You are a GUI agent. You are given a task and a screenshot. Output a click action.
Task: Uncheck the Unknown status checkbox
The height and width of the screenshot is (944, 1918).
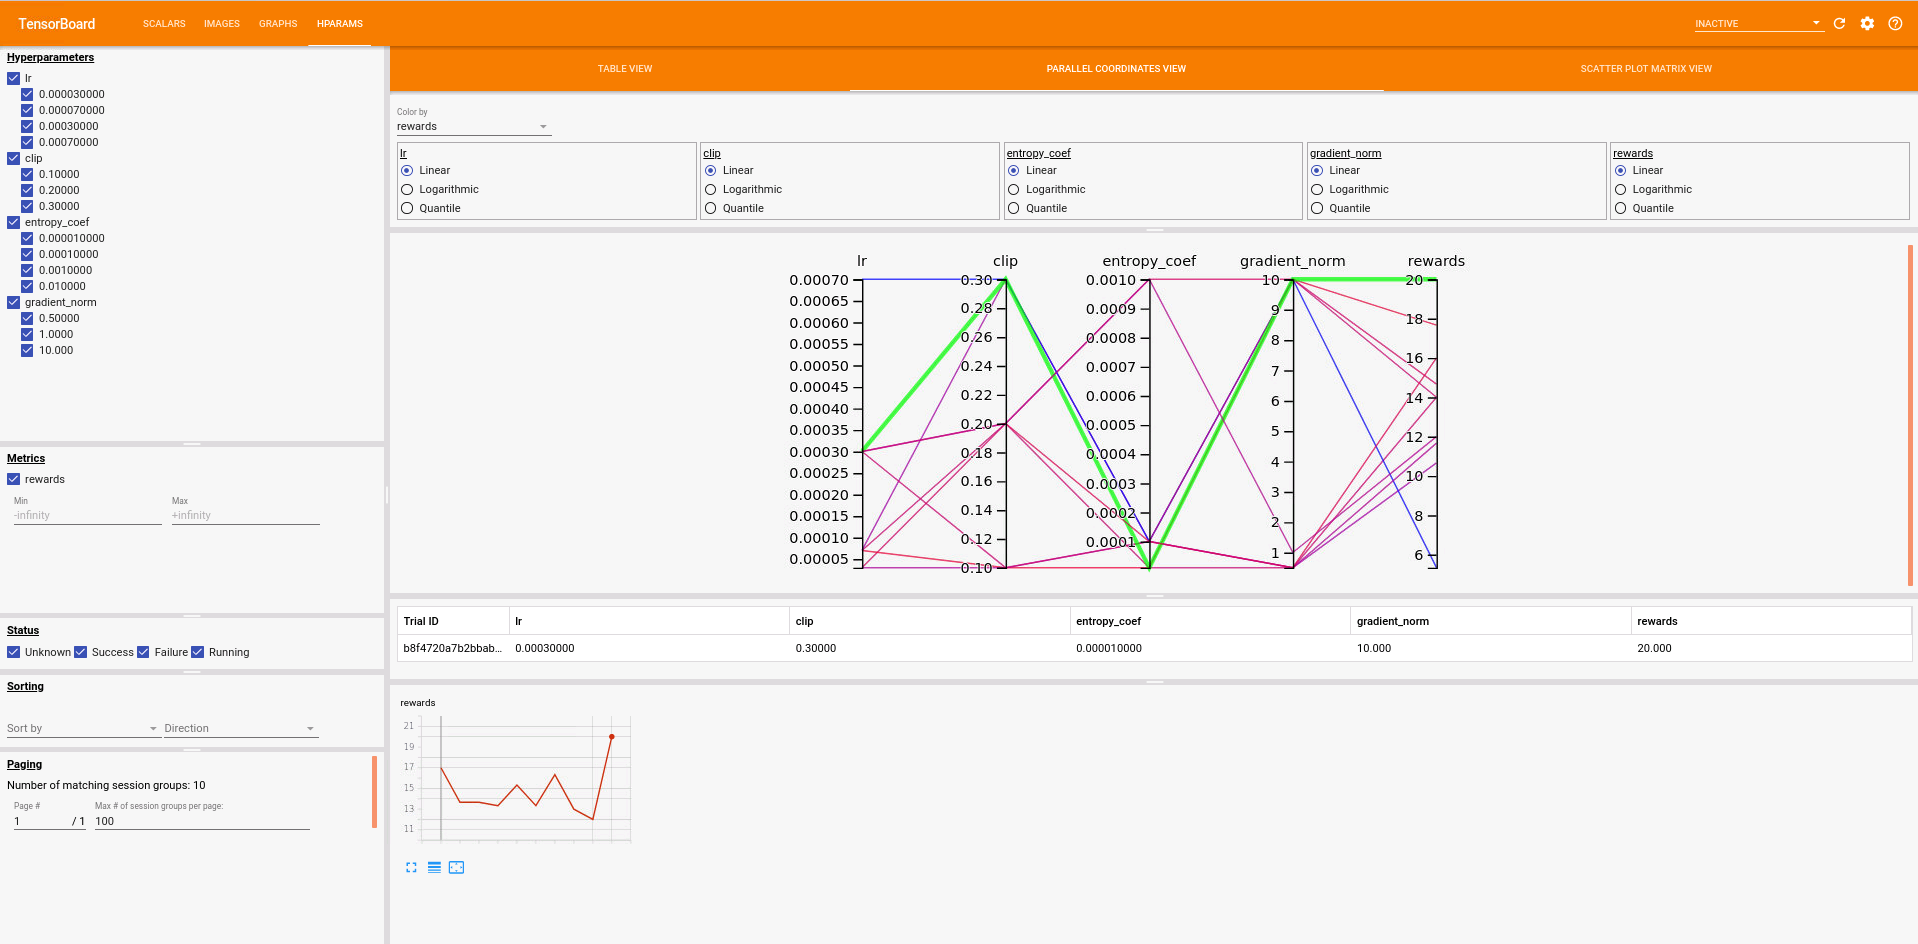13,652
